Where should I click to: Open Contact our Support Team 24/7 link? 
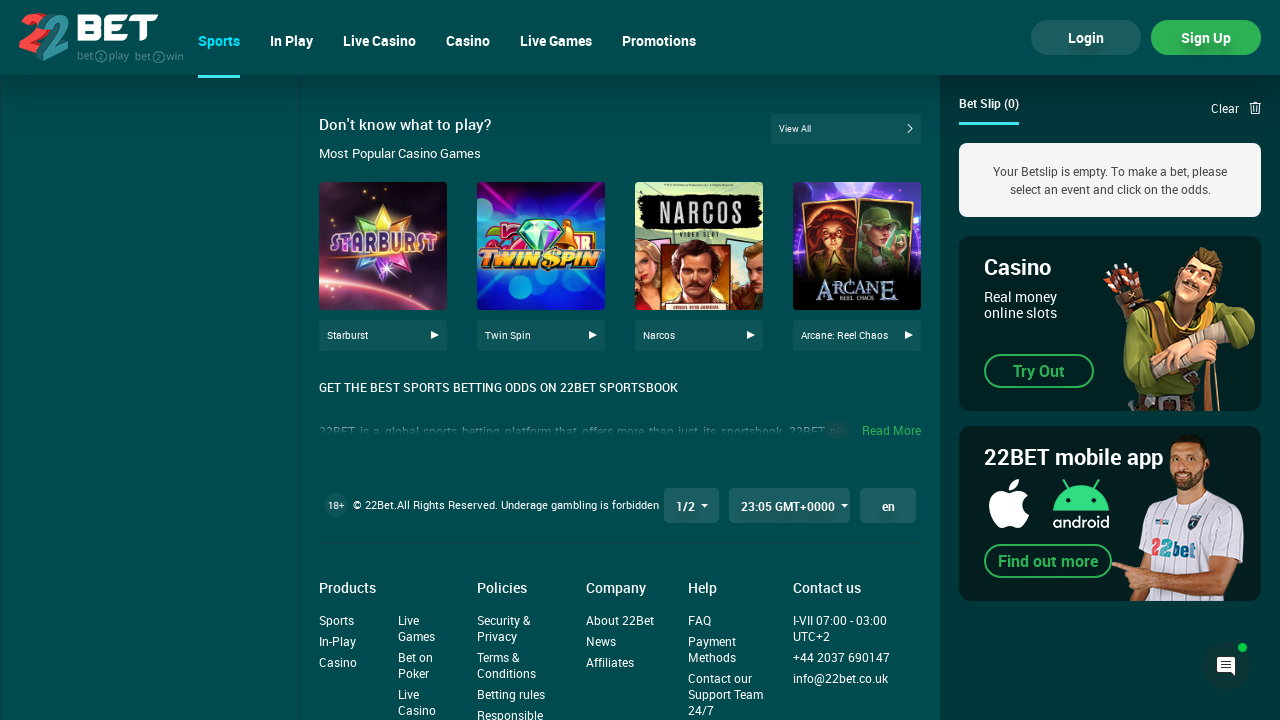(726, 695)
